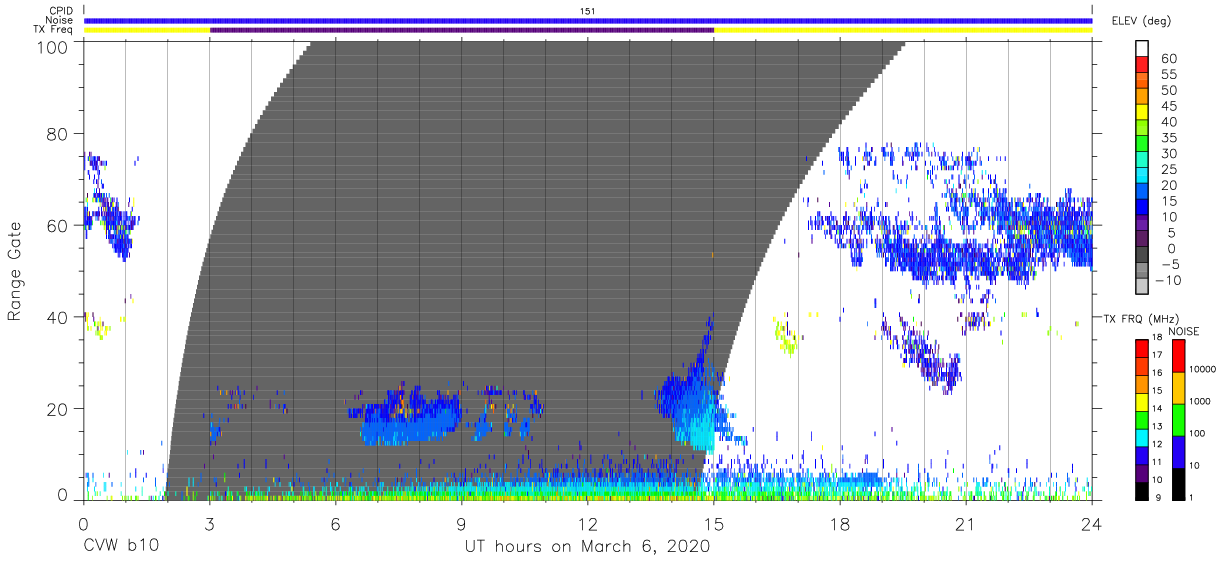Click the UT hours on March 6, 2020 label
The height and width of the screenshot is (567, 1228).
pyautogui.click(x=587, y=547)
